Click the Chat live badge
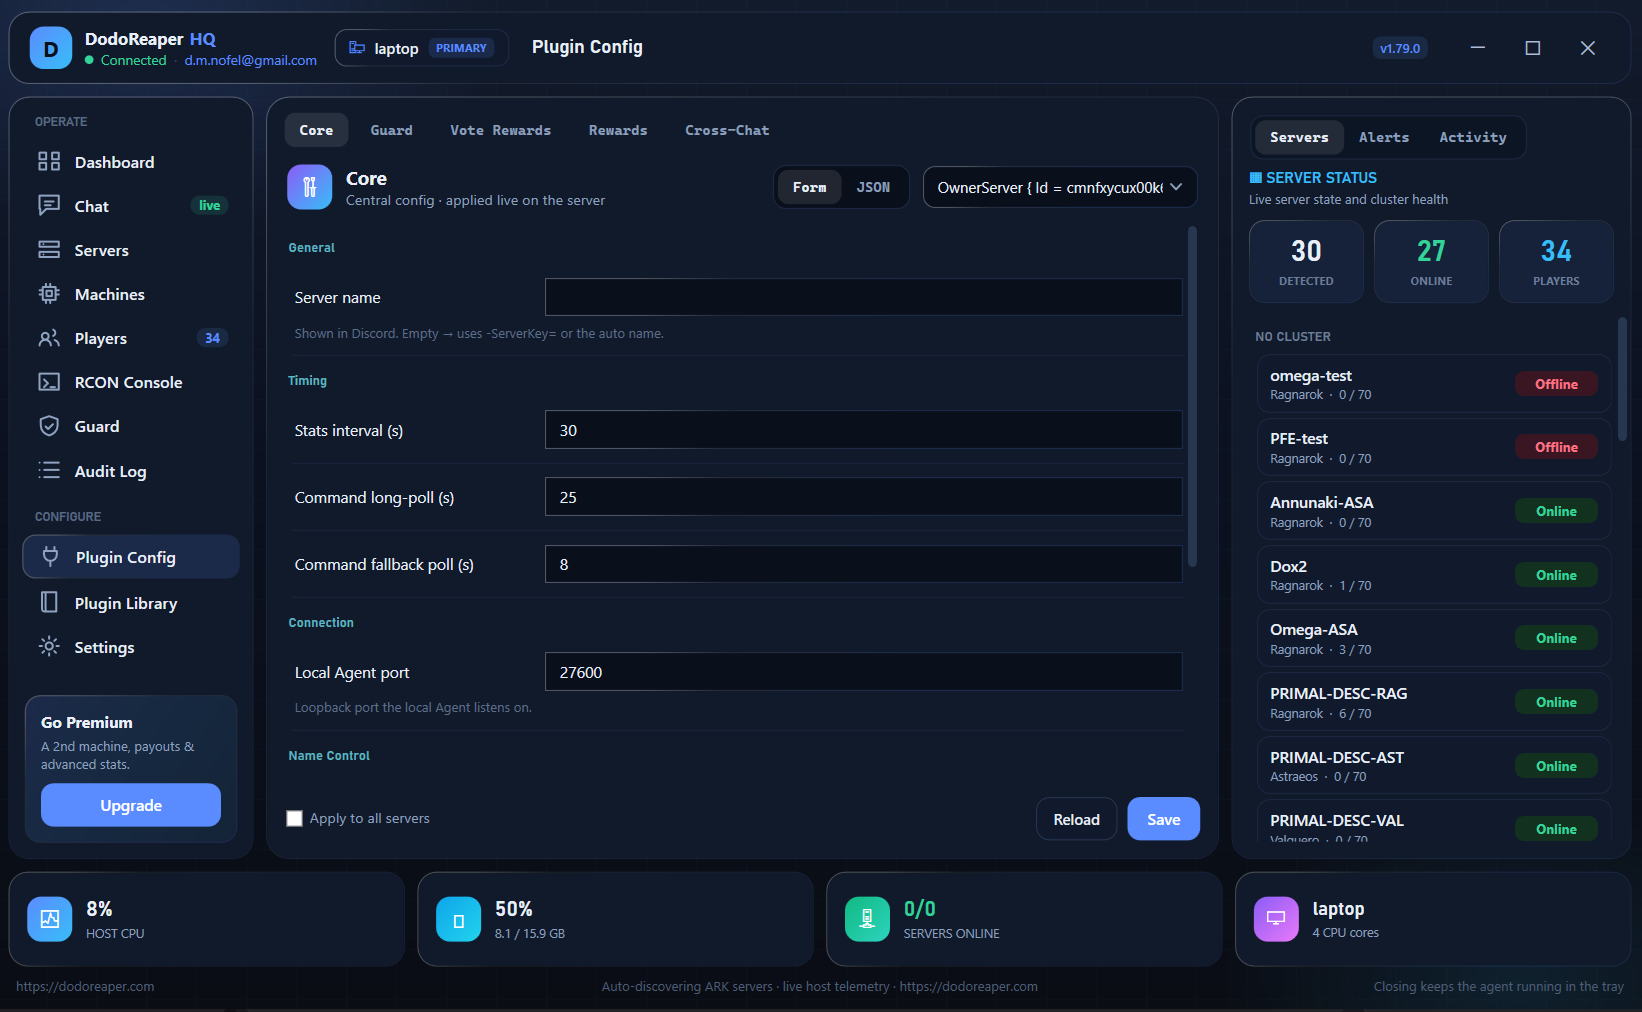The height and width of the screenshot is (1012, 1642). pyautogui.click(x=209, y=205)
